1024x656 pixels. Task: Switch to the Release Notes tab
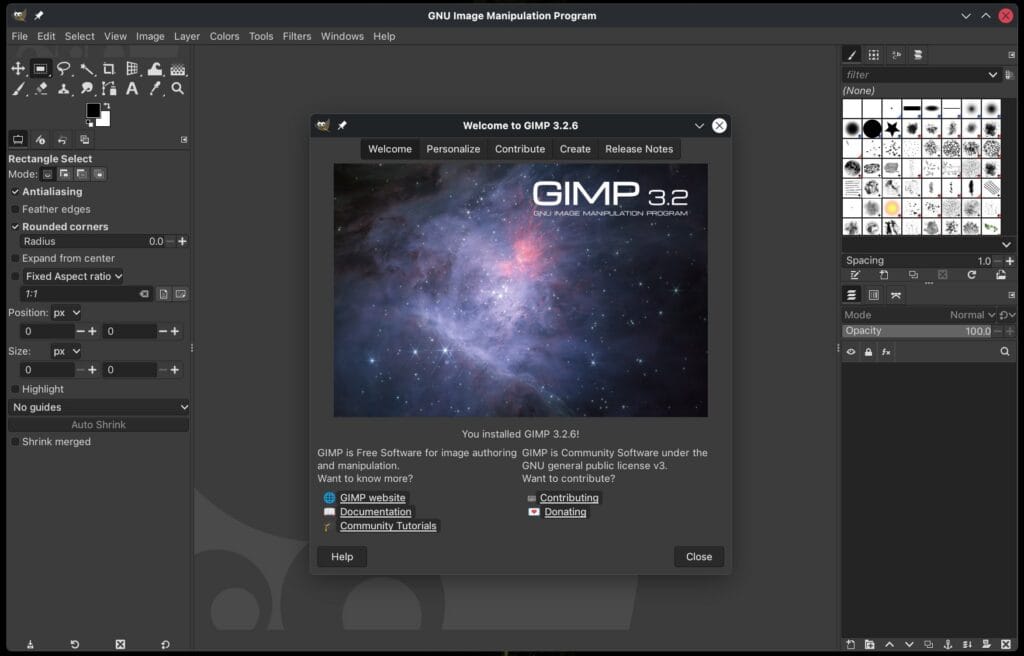pyautogui.click(x=639, y=149)
